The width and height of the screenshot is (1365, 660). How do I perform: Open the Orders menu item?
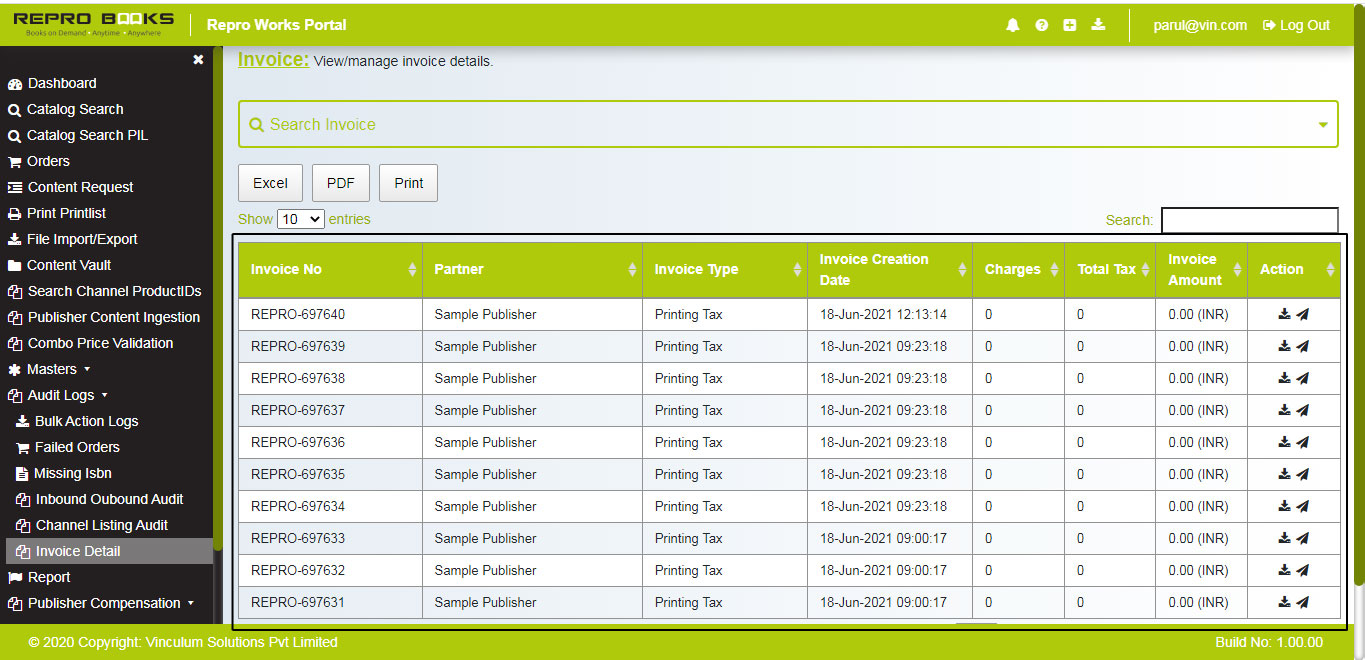pyautogui.click(x=46, y=161)
